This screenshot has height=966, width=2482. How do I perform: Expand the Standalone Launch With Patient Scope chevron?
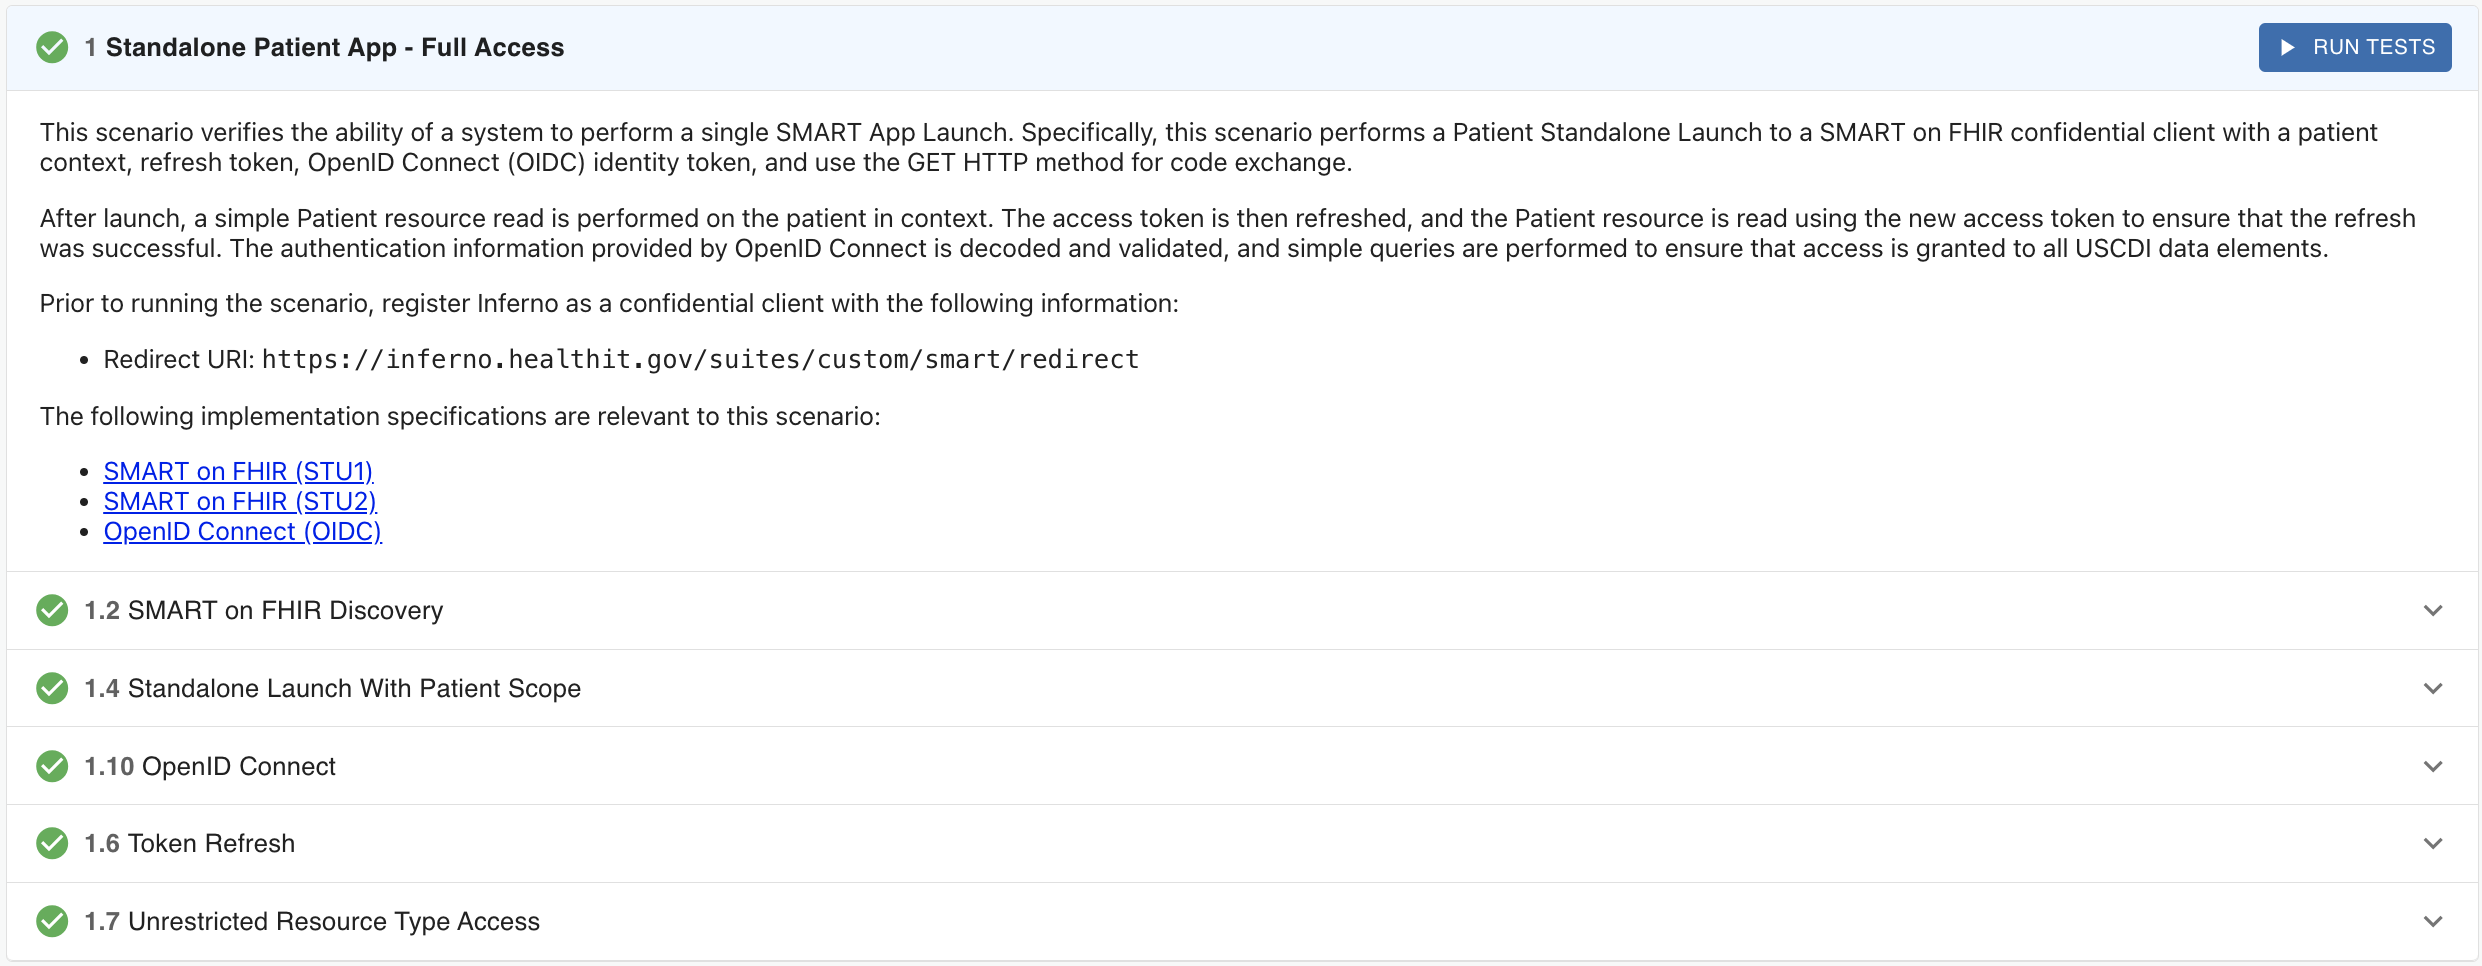(x=2433, y=688)
